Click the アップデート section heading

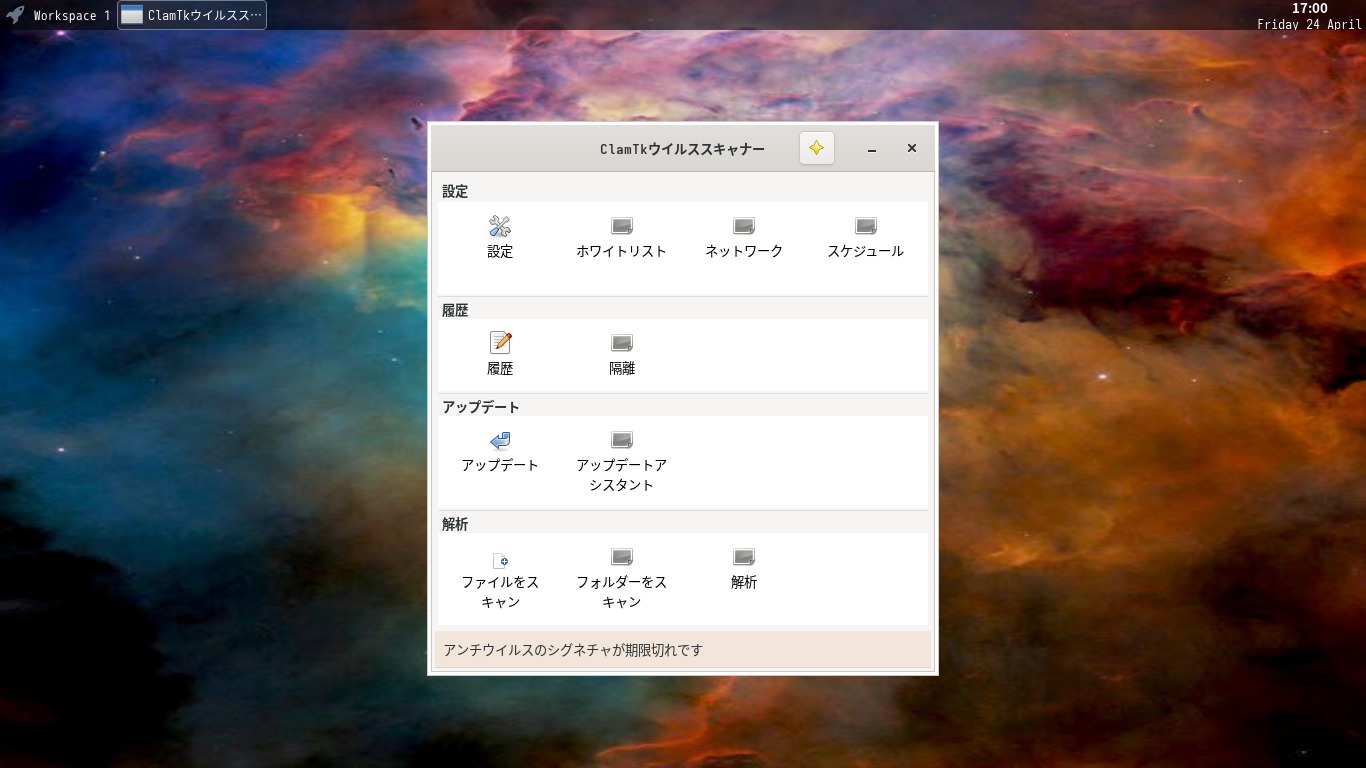pos(481,407)
